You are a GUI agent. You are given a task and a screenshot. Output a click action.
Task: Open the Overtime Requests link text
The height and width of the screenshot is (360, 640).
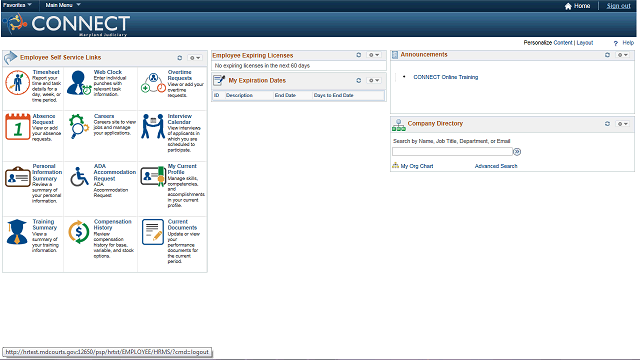(x=180, y=75)
